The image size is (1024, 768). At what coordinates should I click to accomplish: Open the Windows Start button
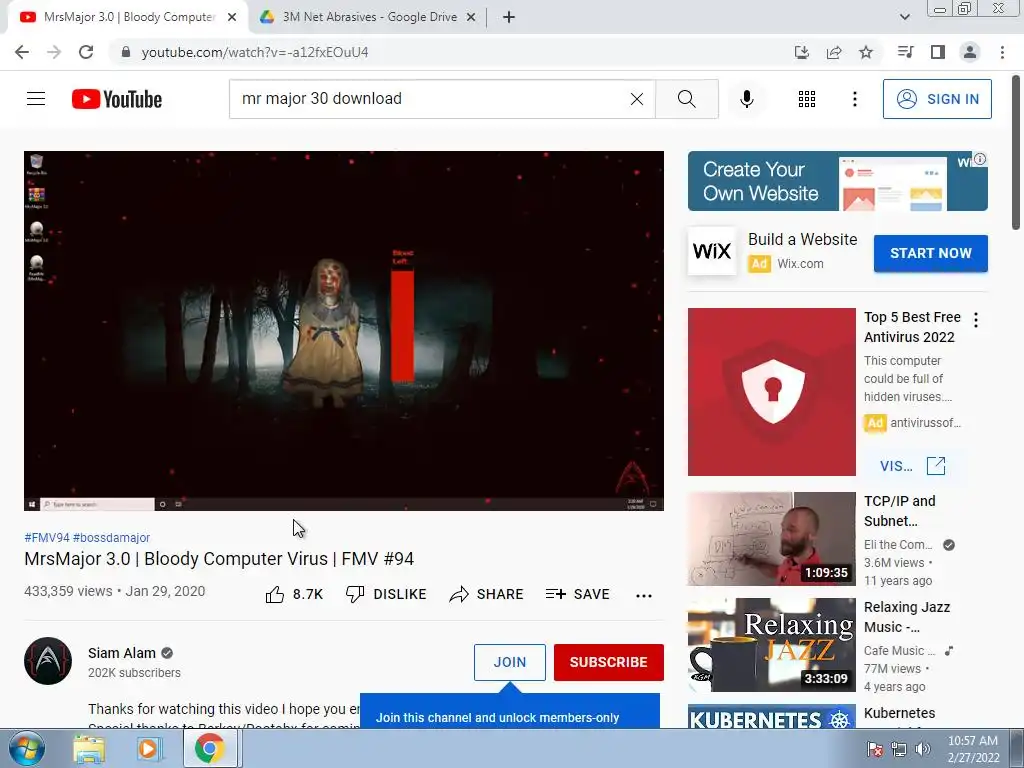tap(27, 748)
